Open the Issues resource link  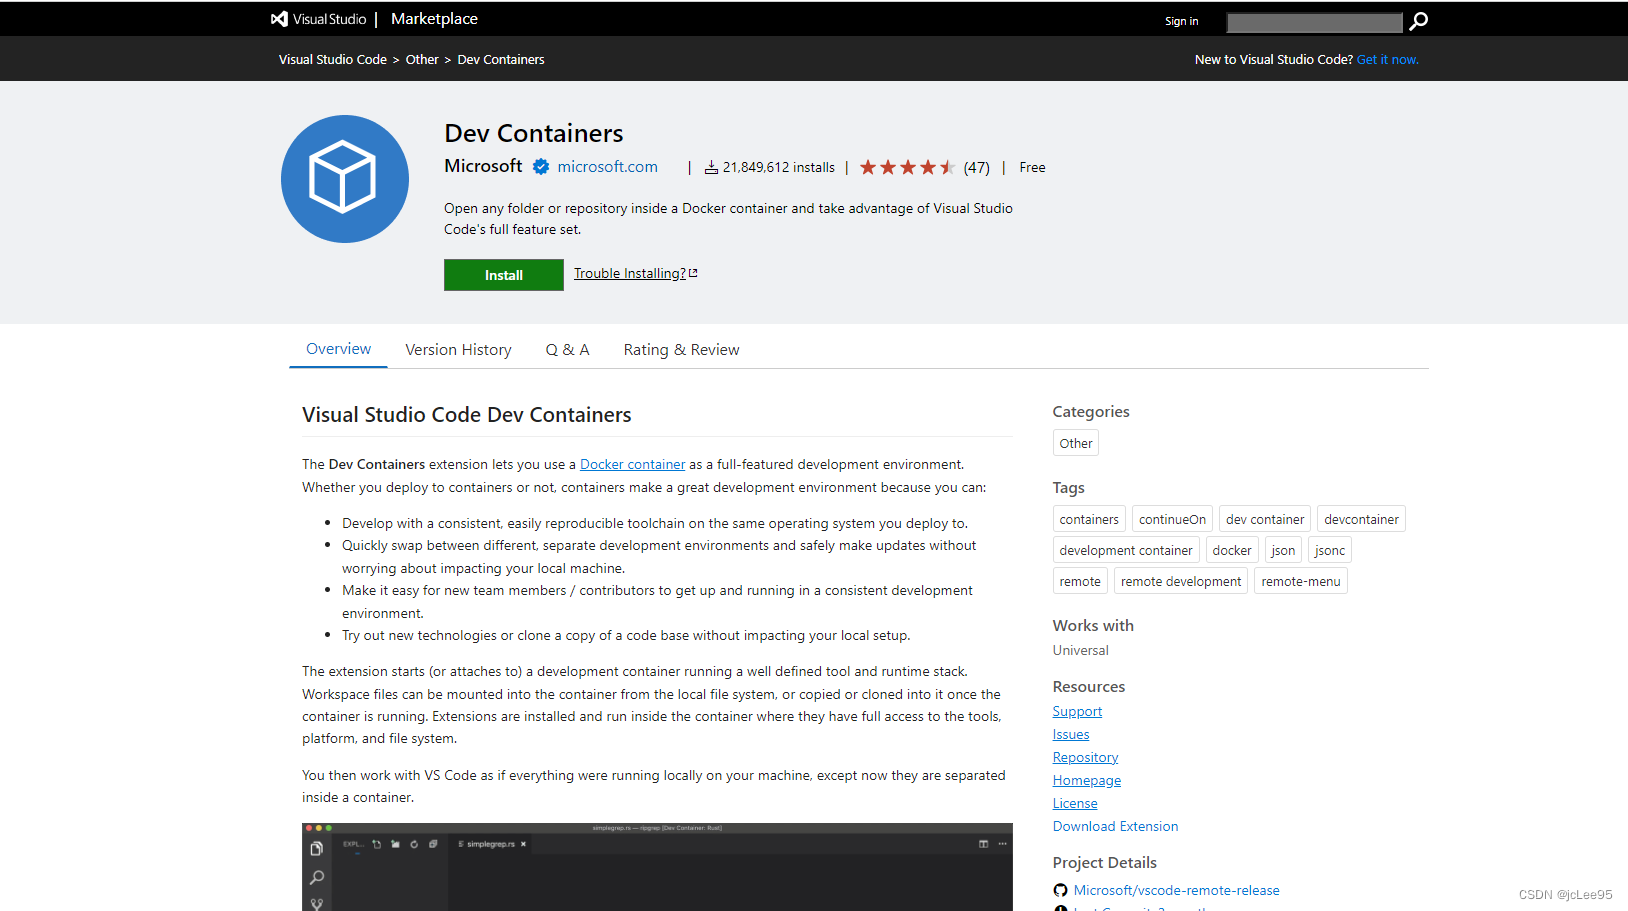(1071, 734)
